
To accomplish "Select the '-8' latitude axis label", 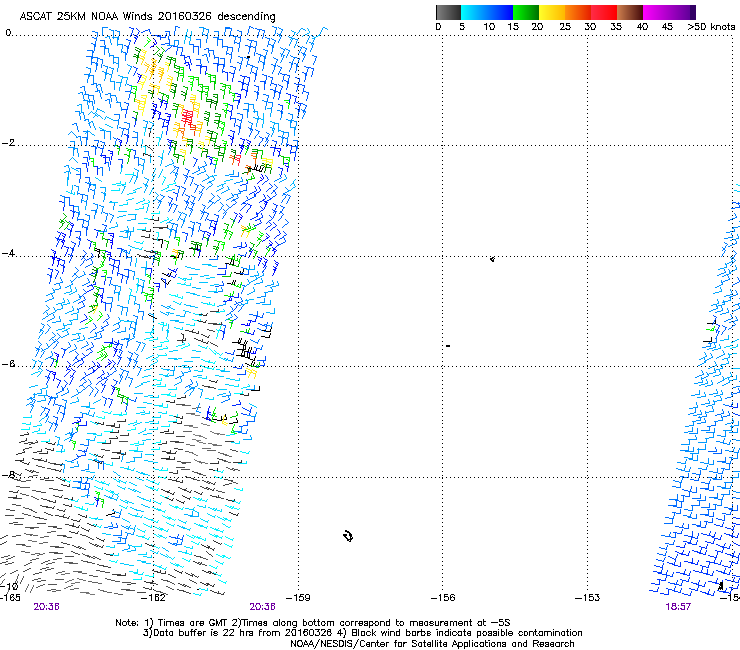I will (x=8, y=475).
